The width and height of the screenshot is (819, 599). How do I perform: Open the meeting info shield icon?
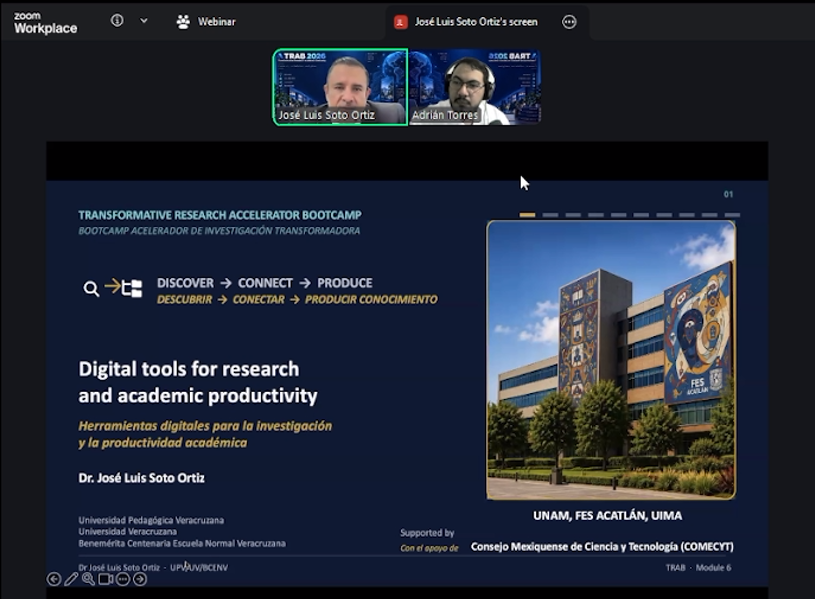(117, 20)
